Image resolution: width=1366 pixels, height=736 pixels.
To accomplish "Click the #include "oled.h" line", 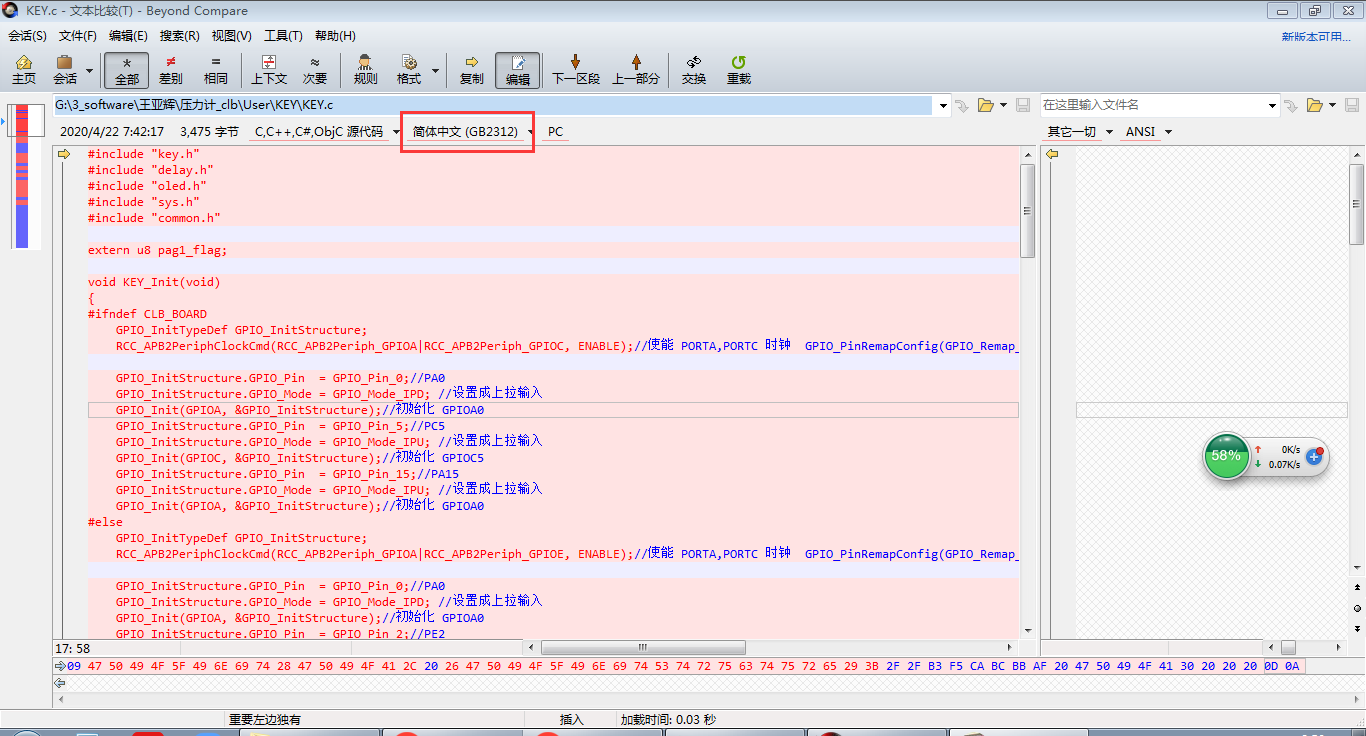I will pos(147,186).
